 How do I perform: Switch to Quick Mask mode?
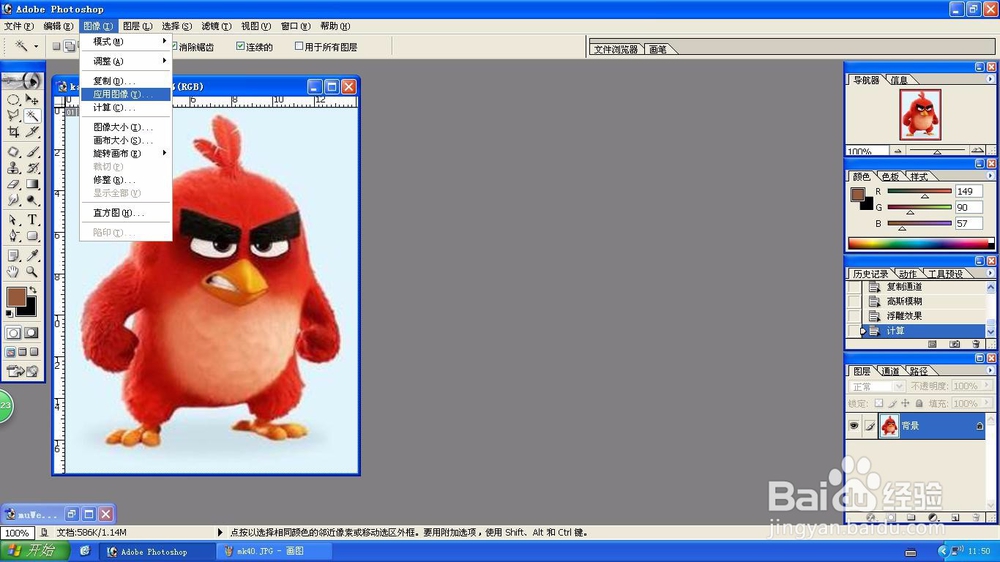tap(31, 332)
